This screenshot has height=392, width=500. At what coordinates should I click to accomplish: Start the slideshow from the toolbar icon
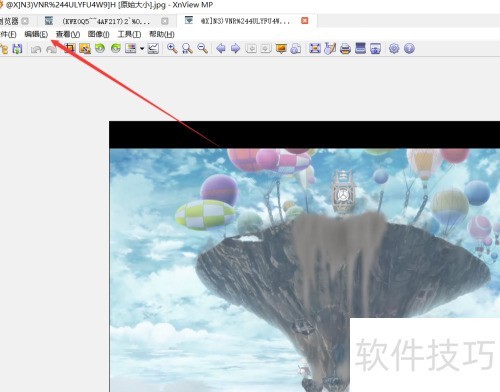(281, 49)
